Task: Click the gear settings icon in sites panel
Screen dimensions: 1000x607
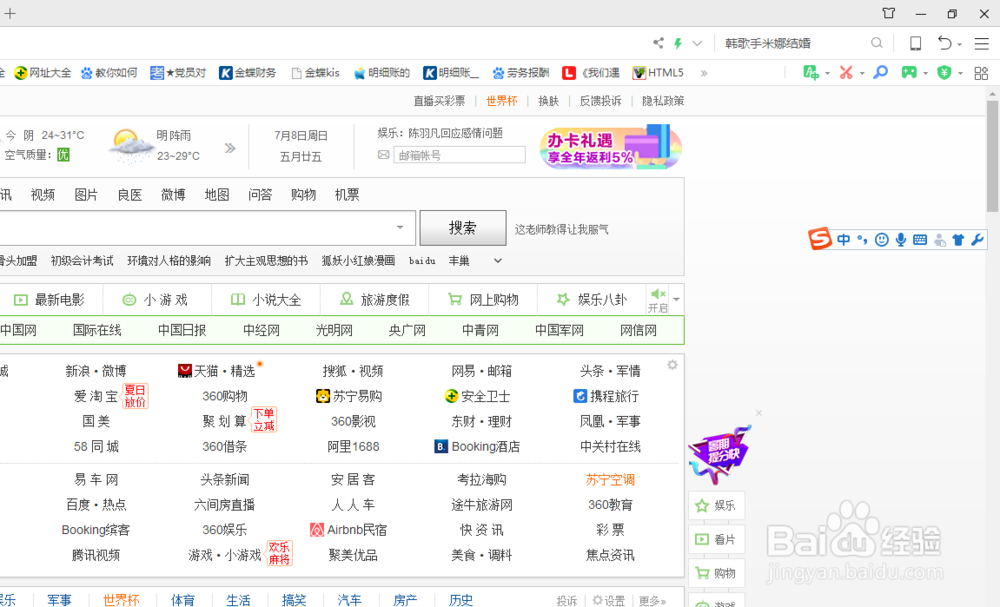Action: tap(672, 365)
